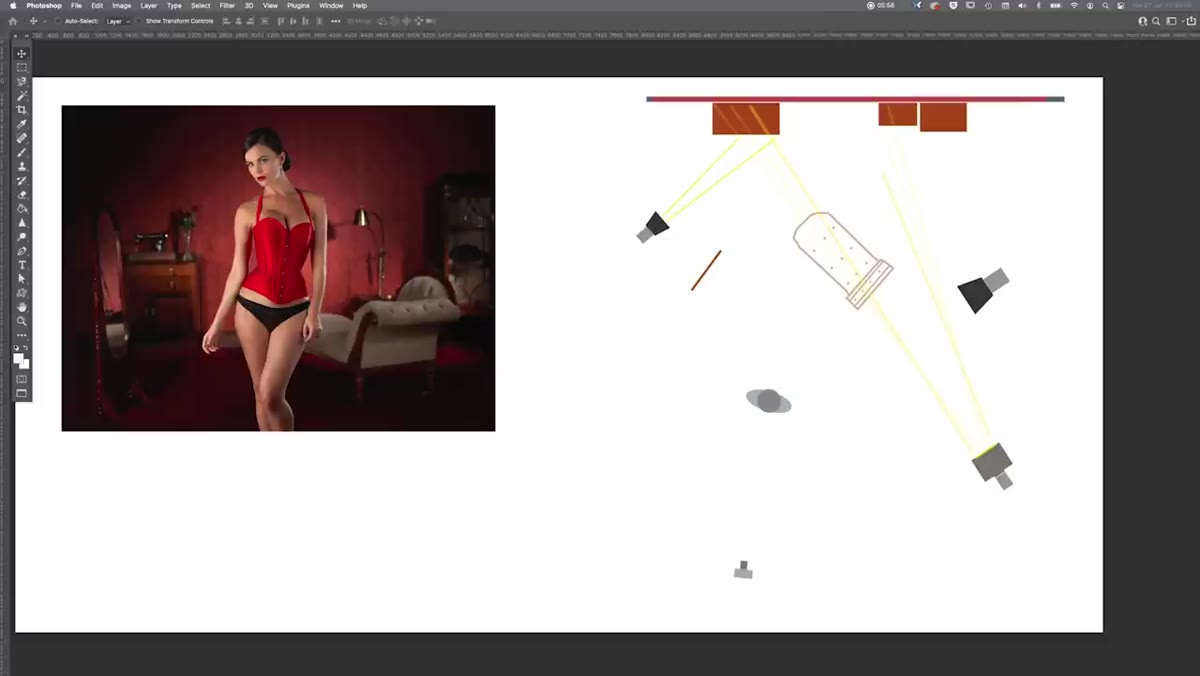Open the Help menu
The width and height of the screenshot is (1200, 676).
(360, 6)
